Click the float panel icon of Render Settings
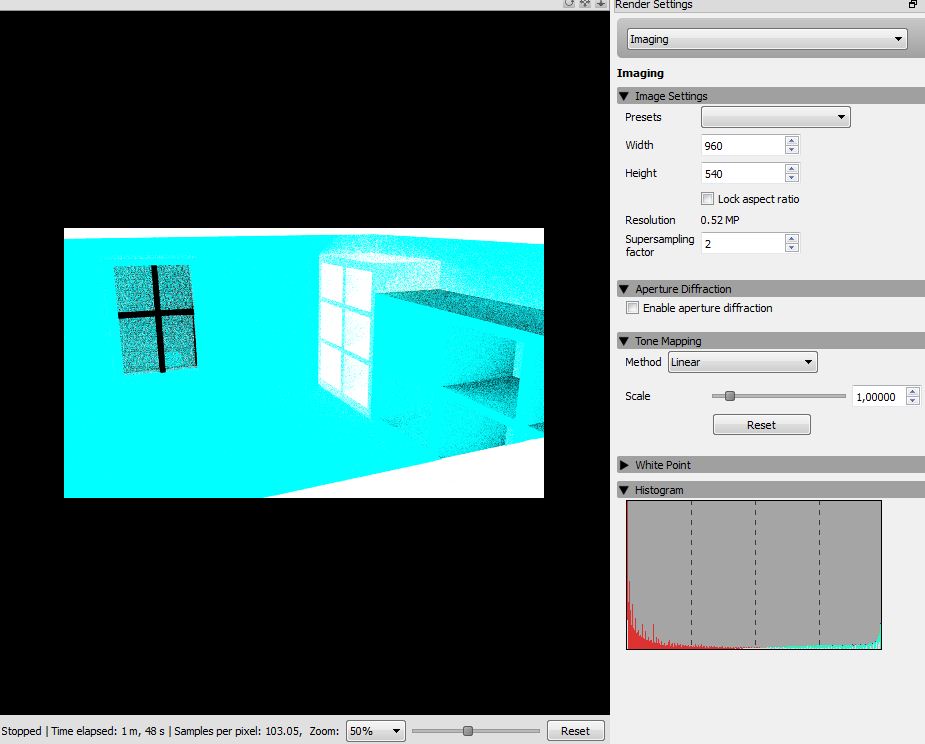The width and height of the screenshot is (925, 744). 913,4
